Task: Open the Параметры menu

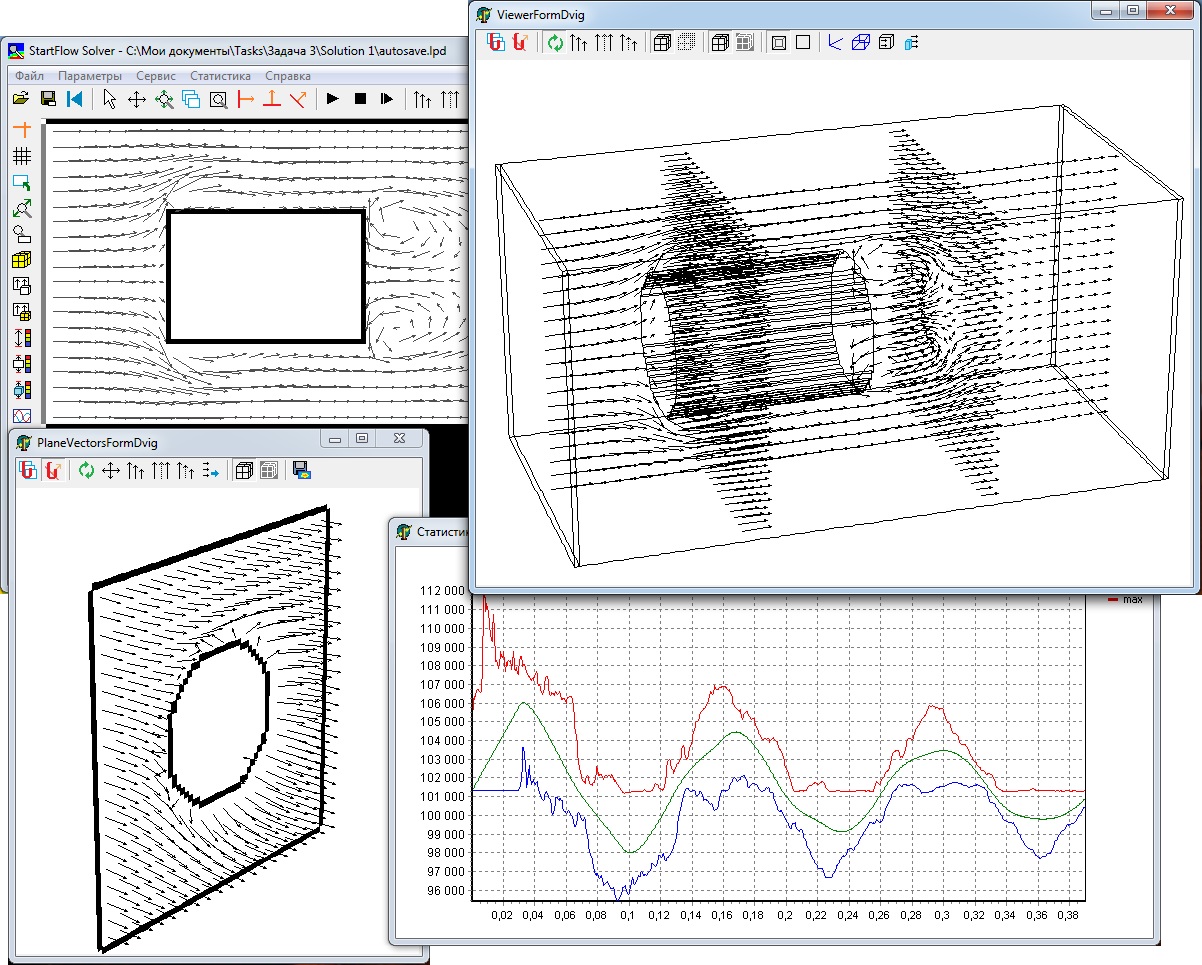Action: [90, 76]
